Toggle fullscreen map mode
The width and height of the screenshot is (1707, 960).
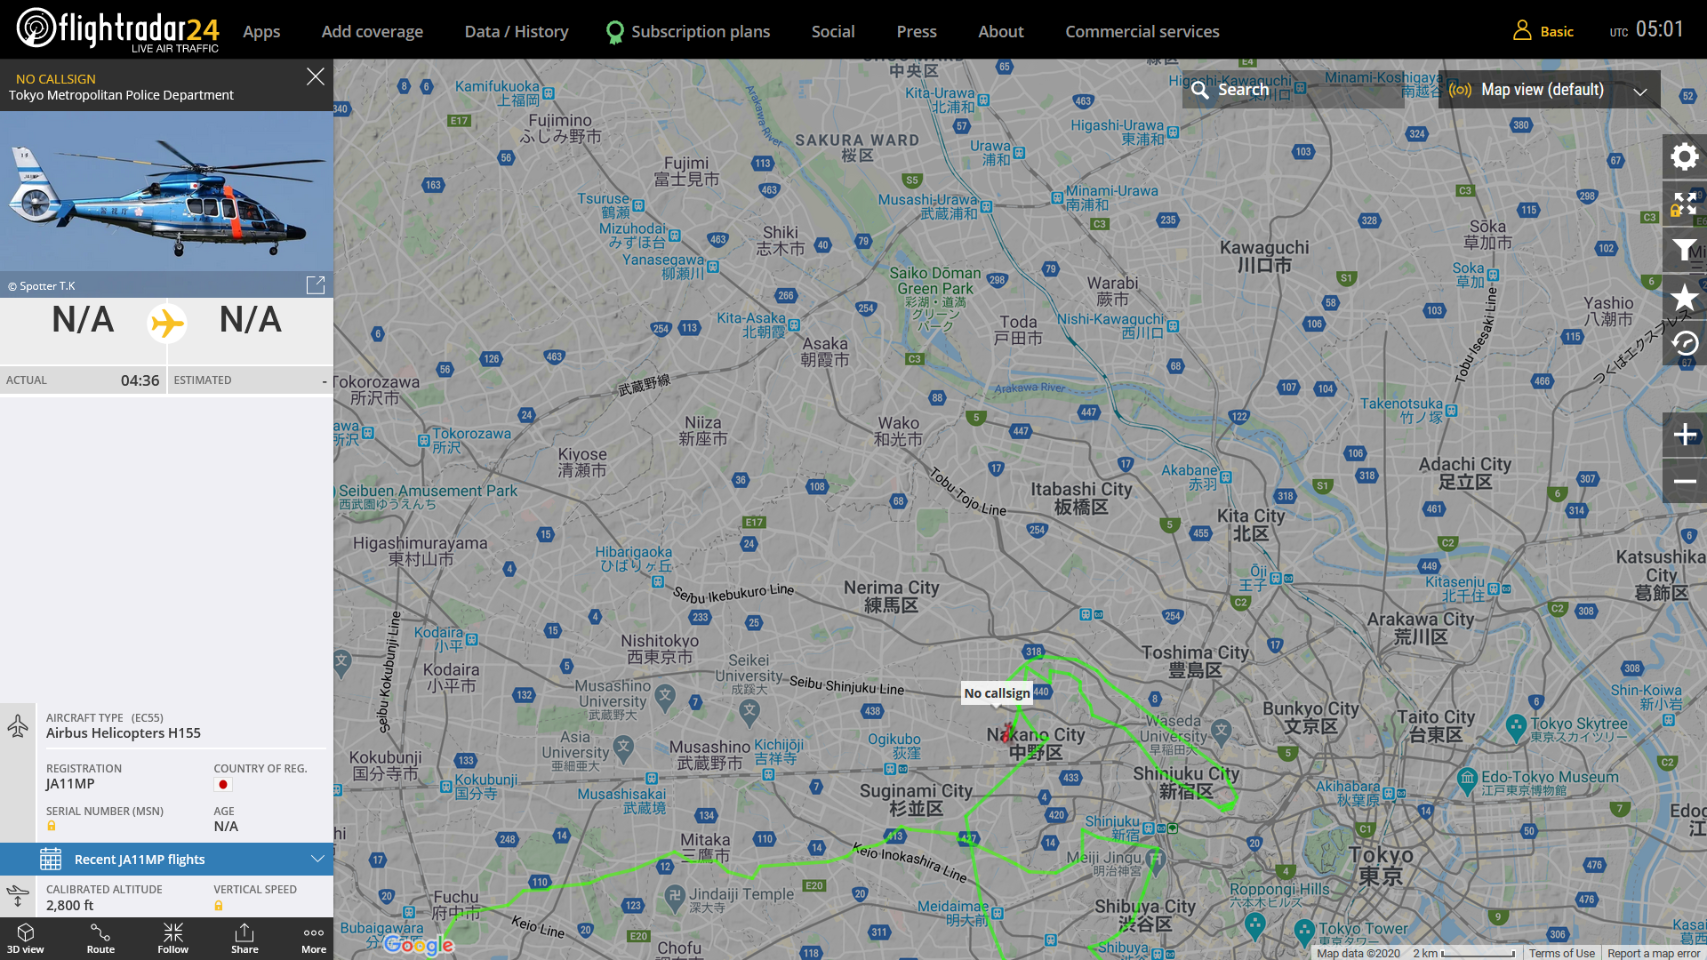(x=1684, y=204)
